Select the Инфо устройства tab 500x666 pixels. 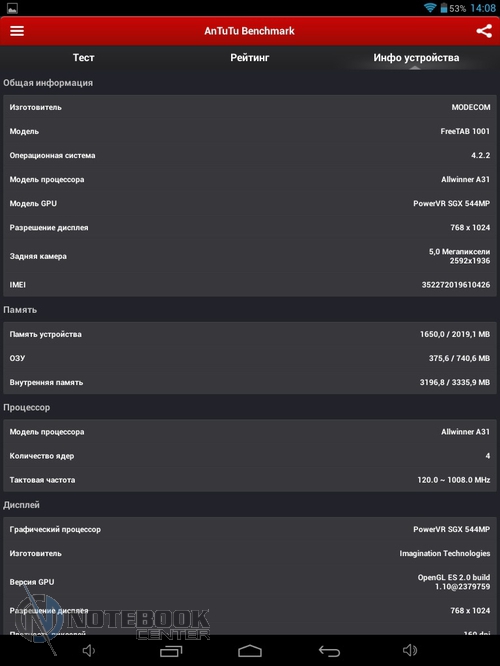[416, 57]
